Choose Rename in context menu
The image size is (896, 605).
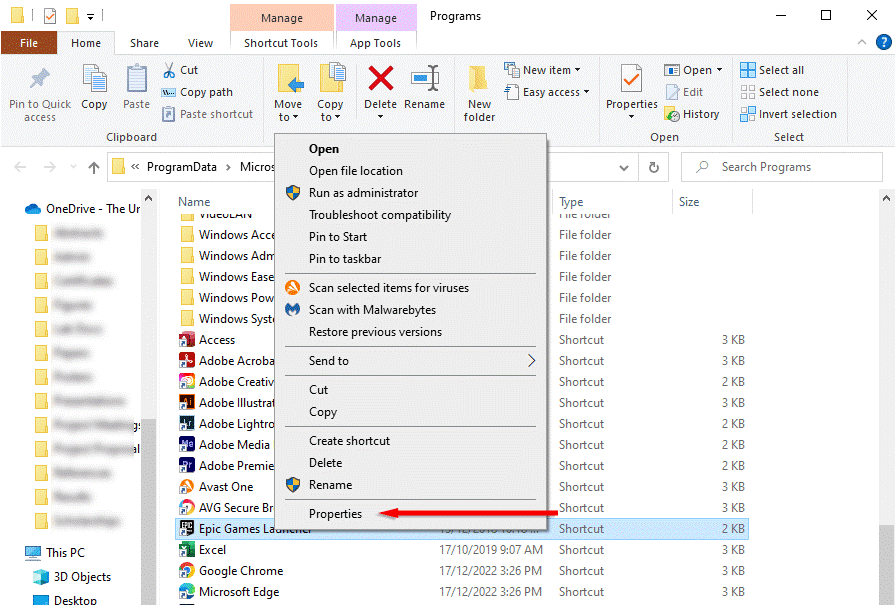[410, 485]
